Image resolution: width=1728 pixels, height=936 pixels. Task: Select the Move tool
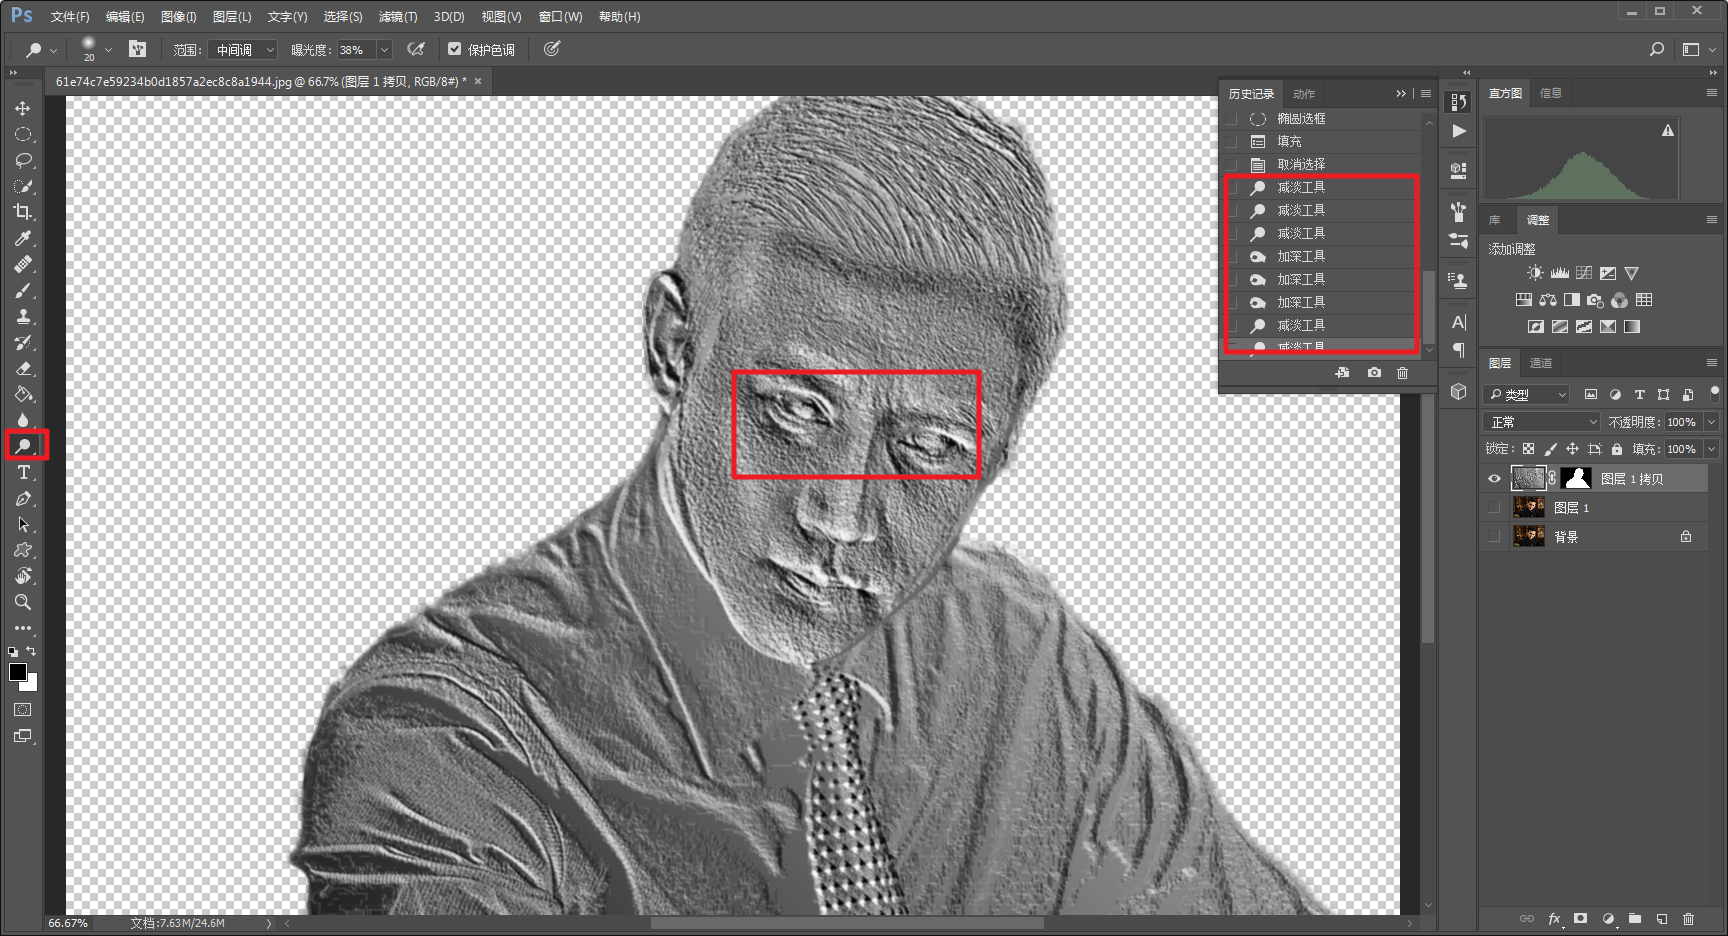[22, 108]
